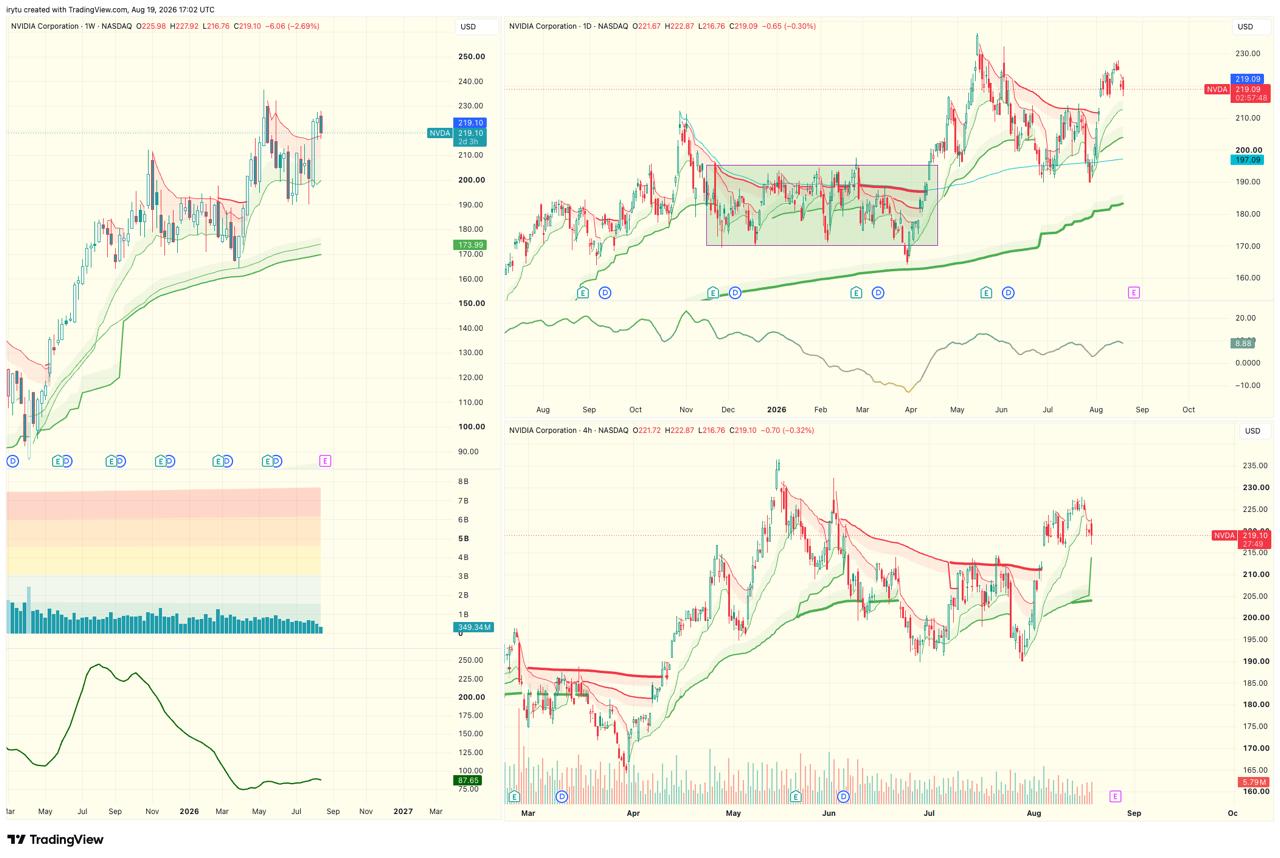Click the 'NVIDIA Corporation · 1W · NASDAQ' chart title
The height and width of the screenshot is (858, 1280).
pos(69,26)
